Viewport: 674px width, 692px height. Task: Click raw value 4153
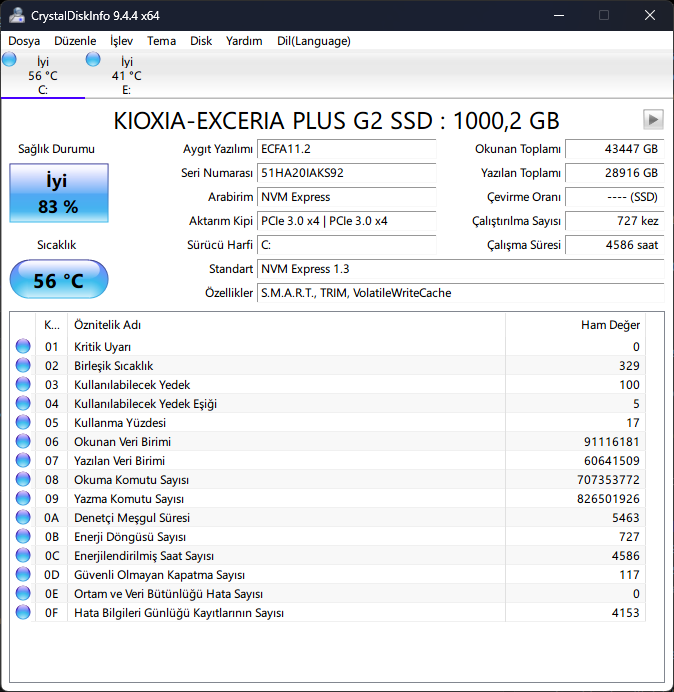click(x=625, y=613)
